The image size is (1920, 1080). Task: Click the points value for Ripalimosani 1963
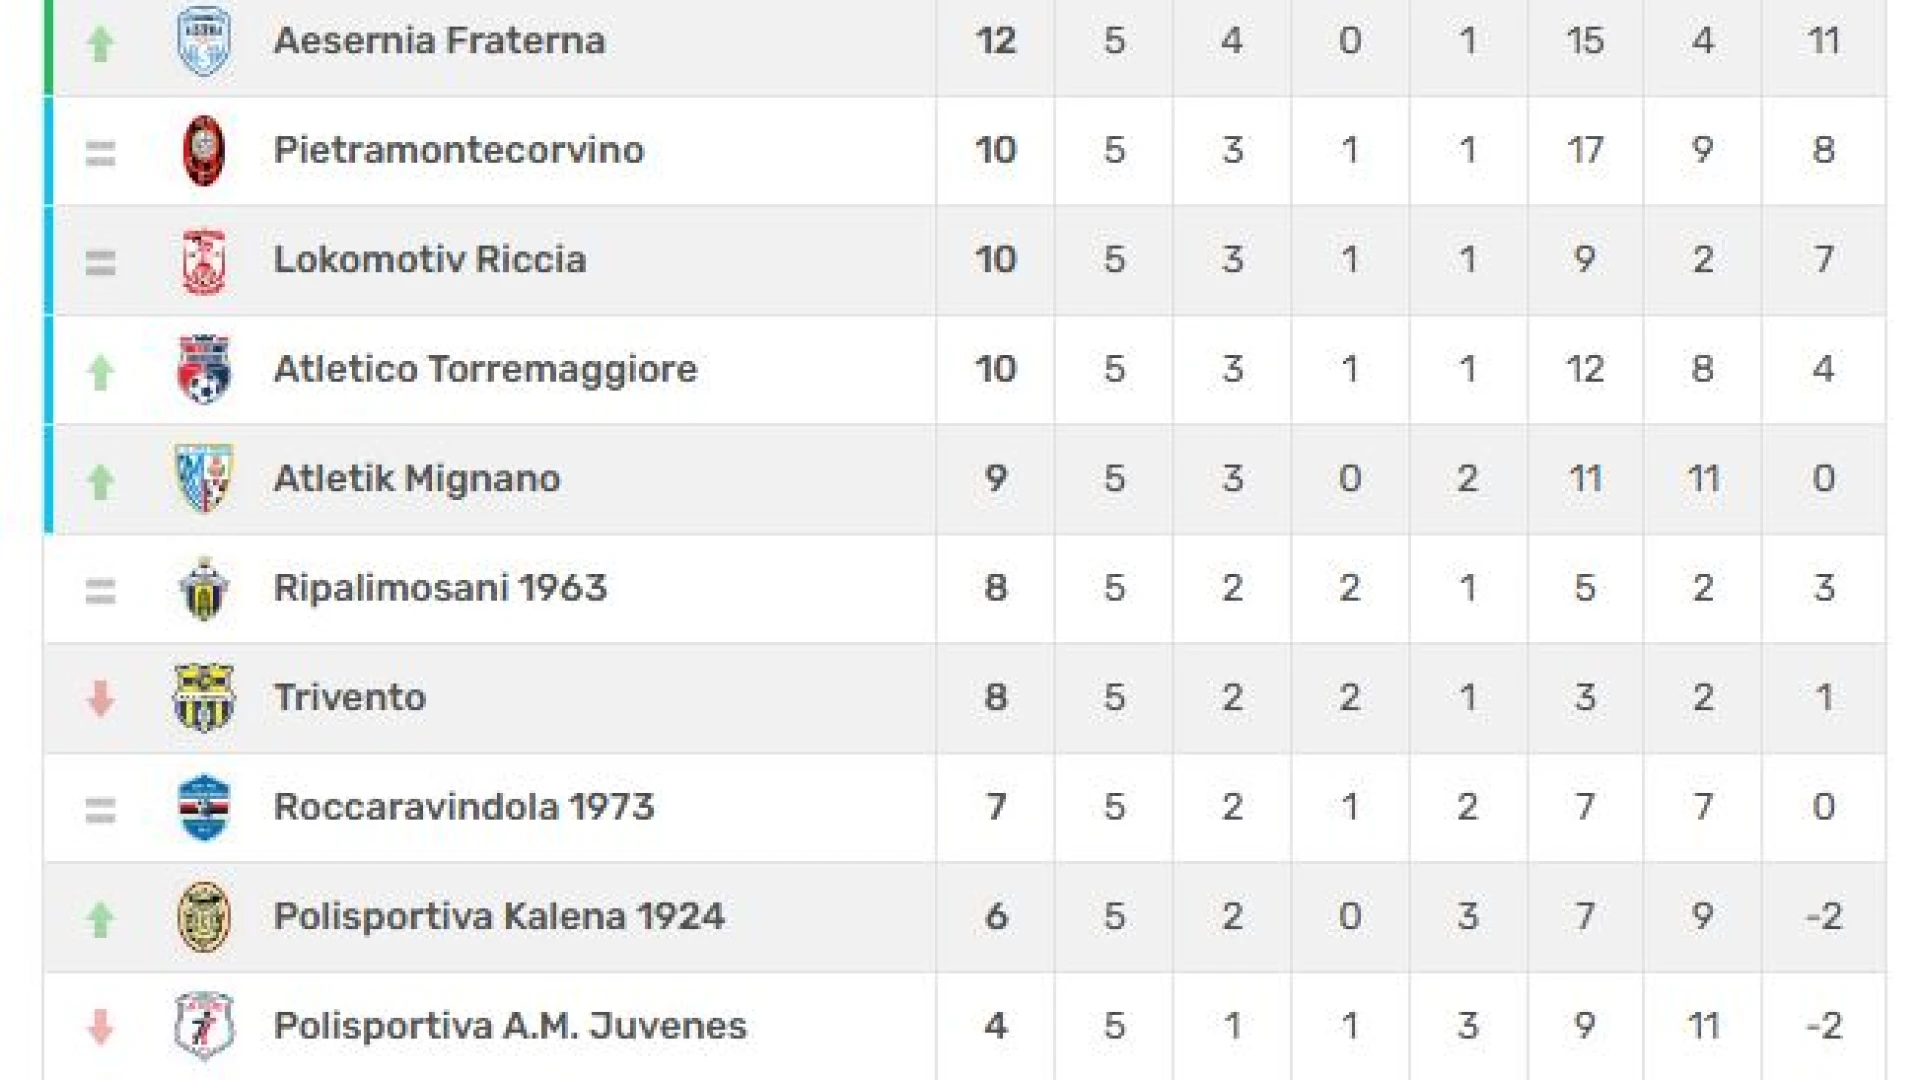tap(995, 588)
